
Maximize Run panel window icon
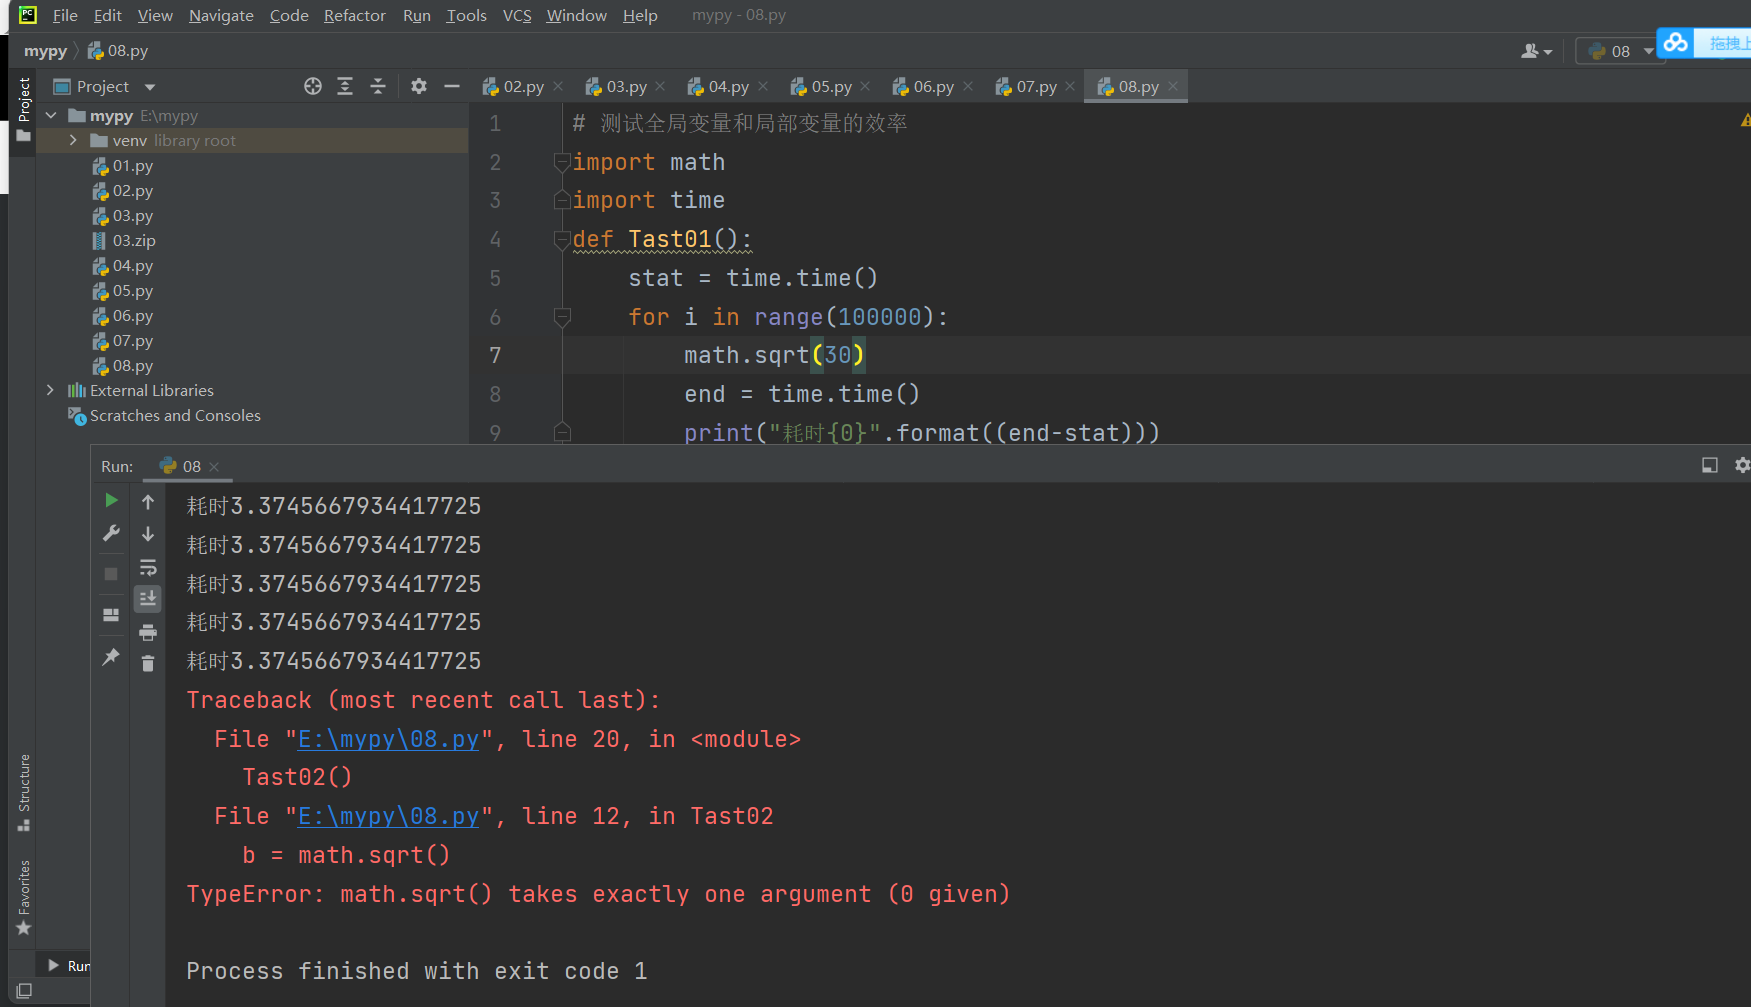pos(1710,465)
